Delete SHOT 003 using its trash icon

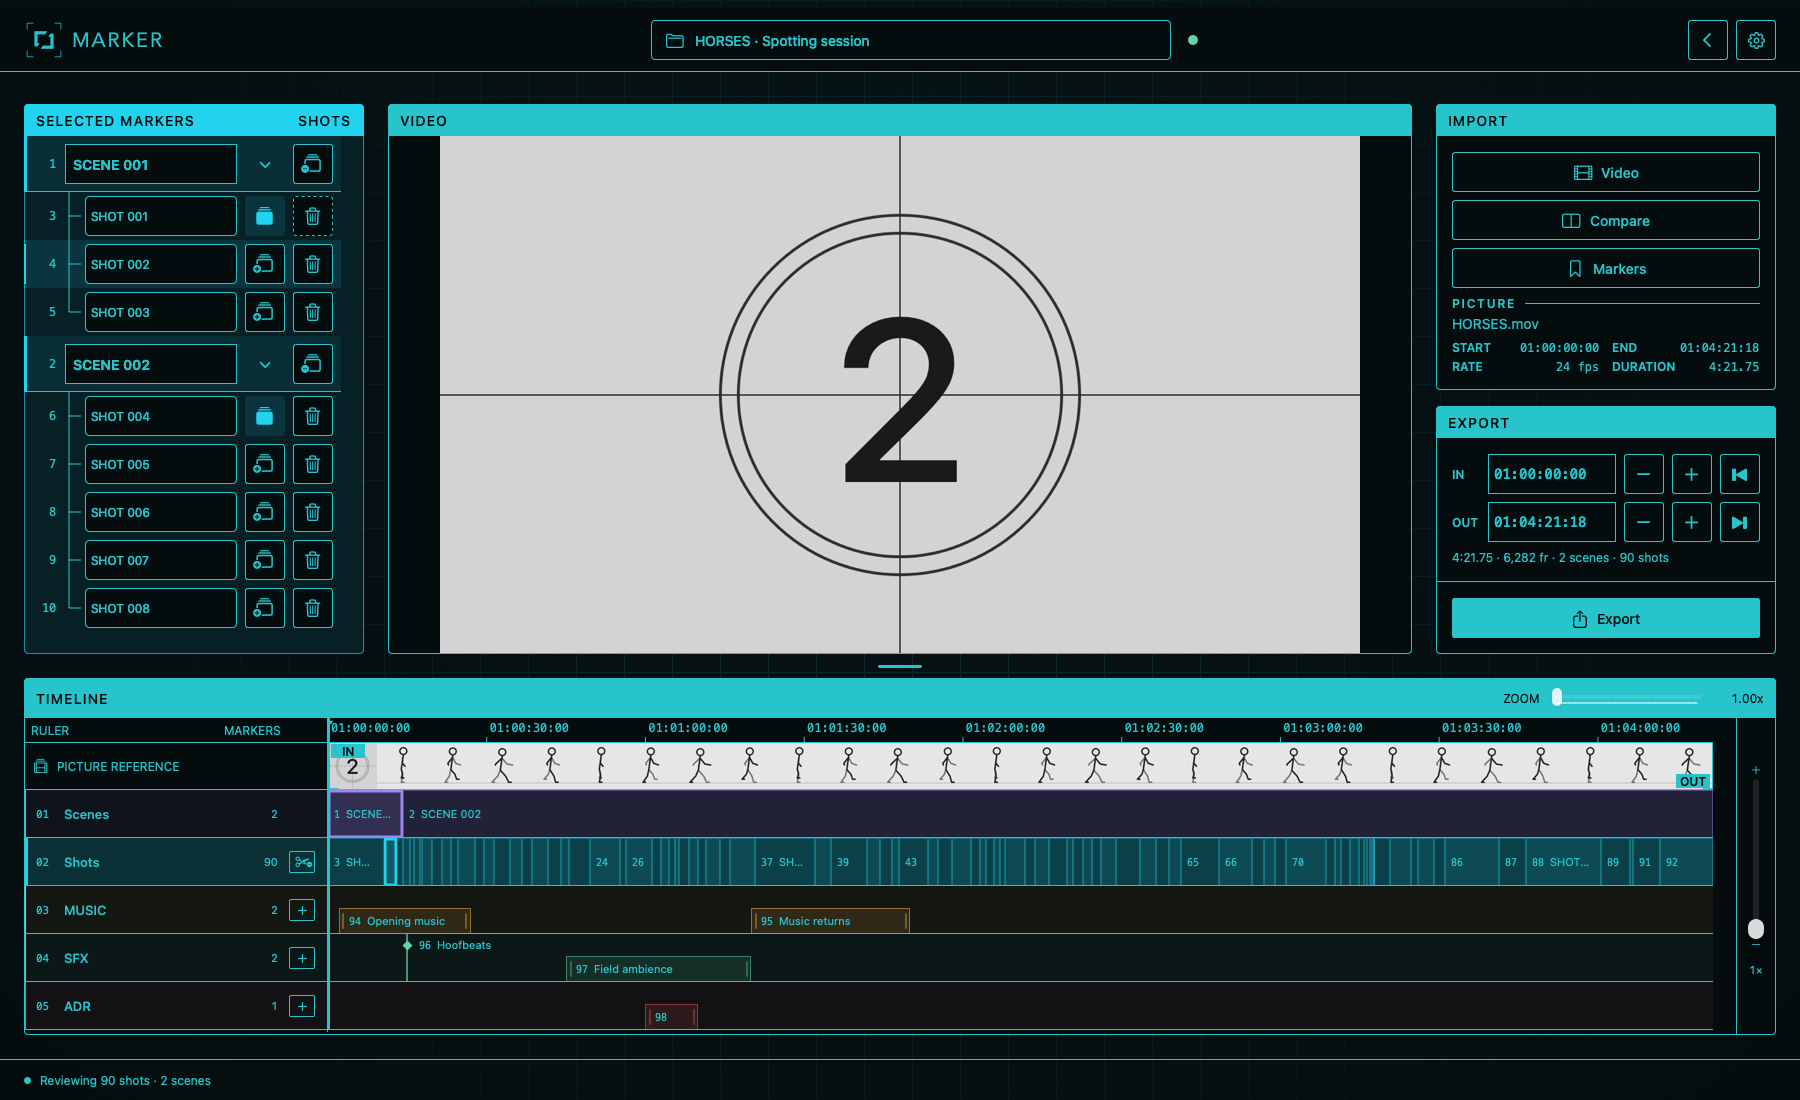click(313, 312)
